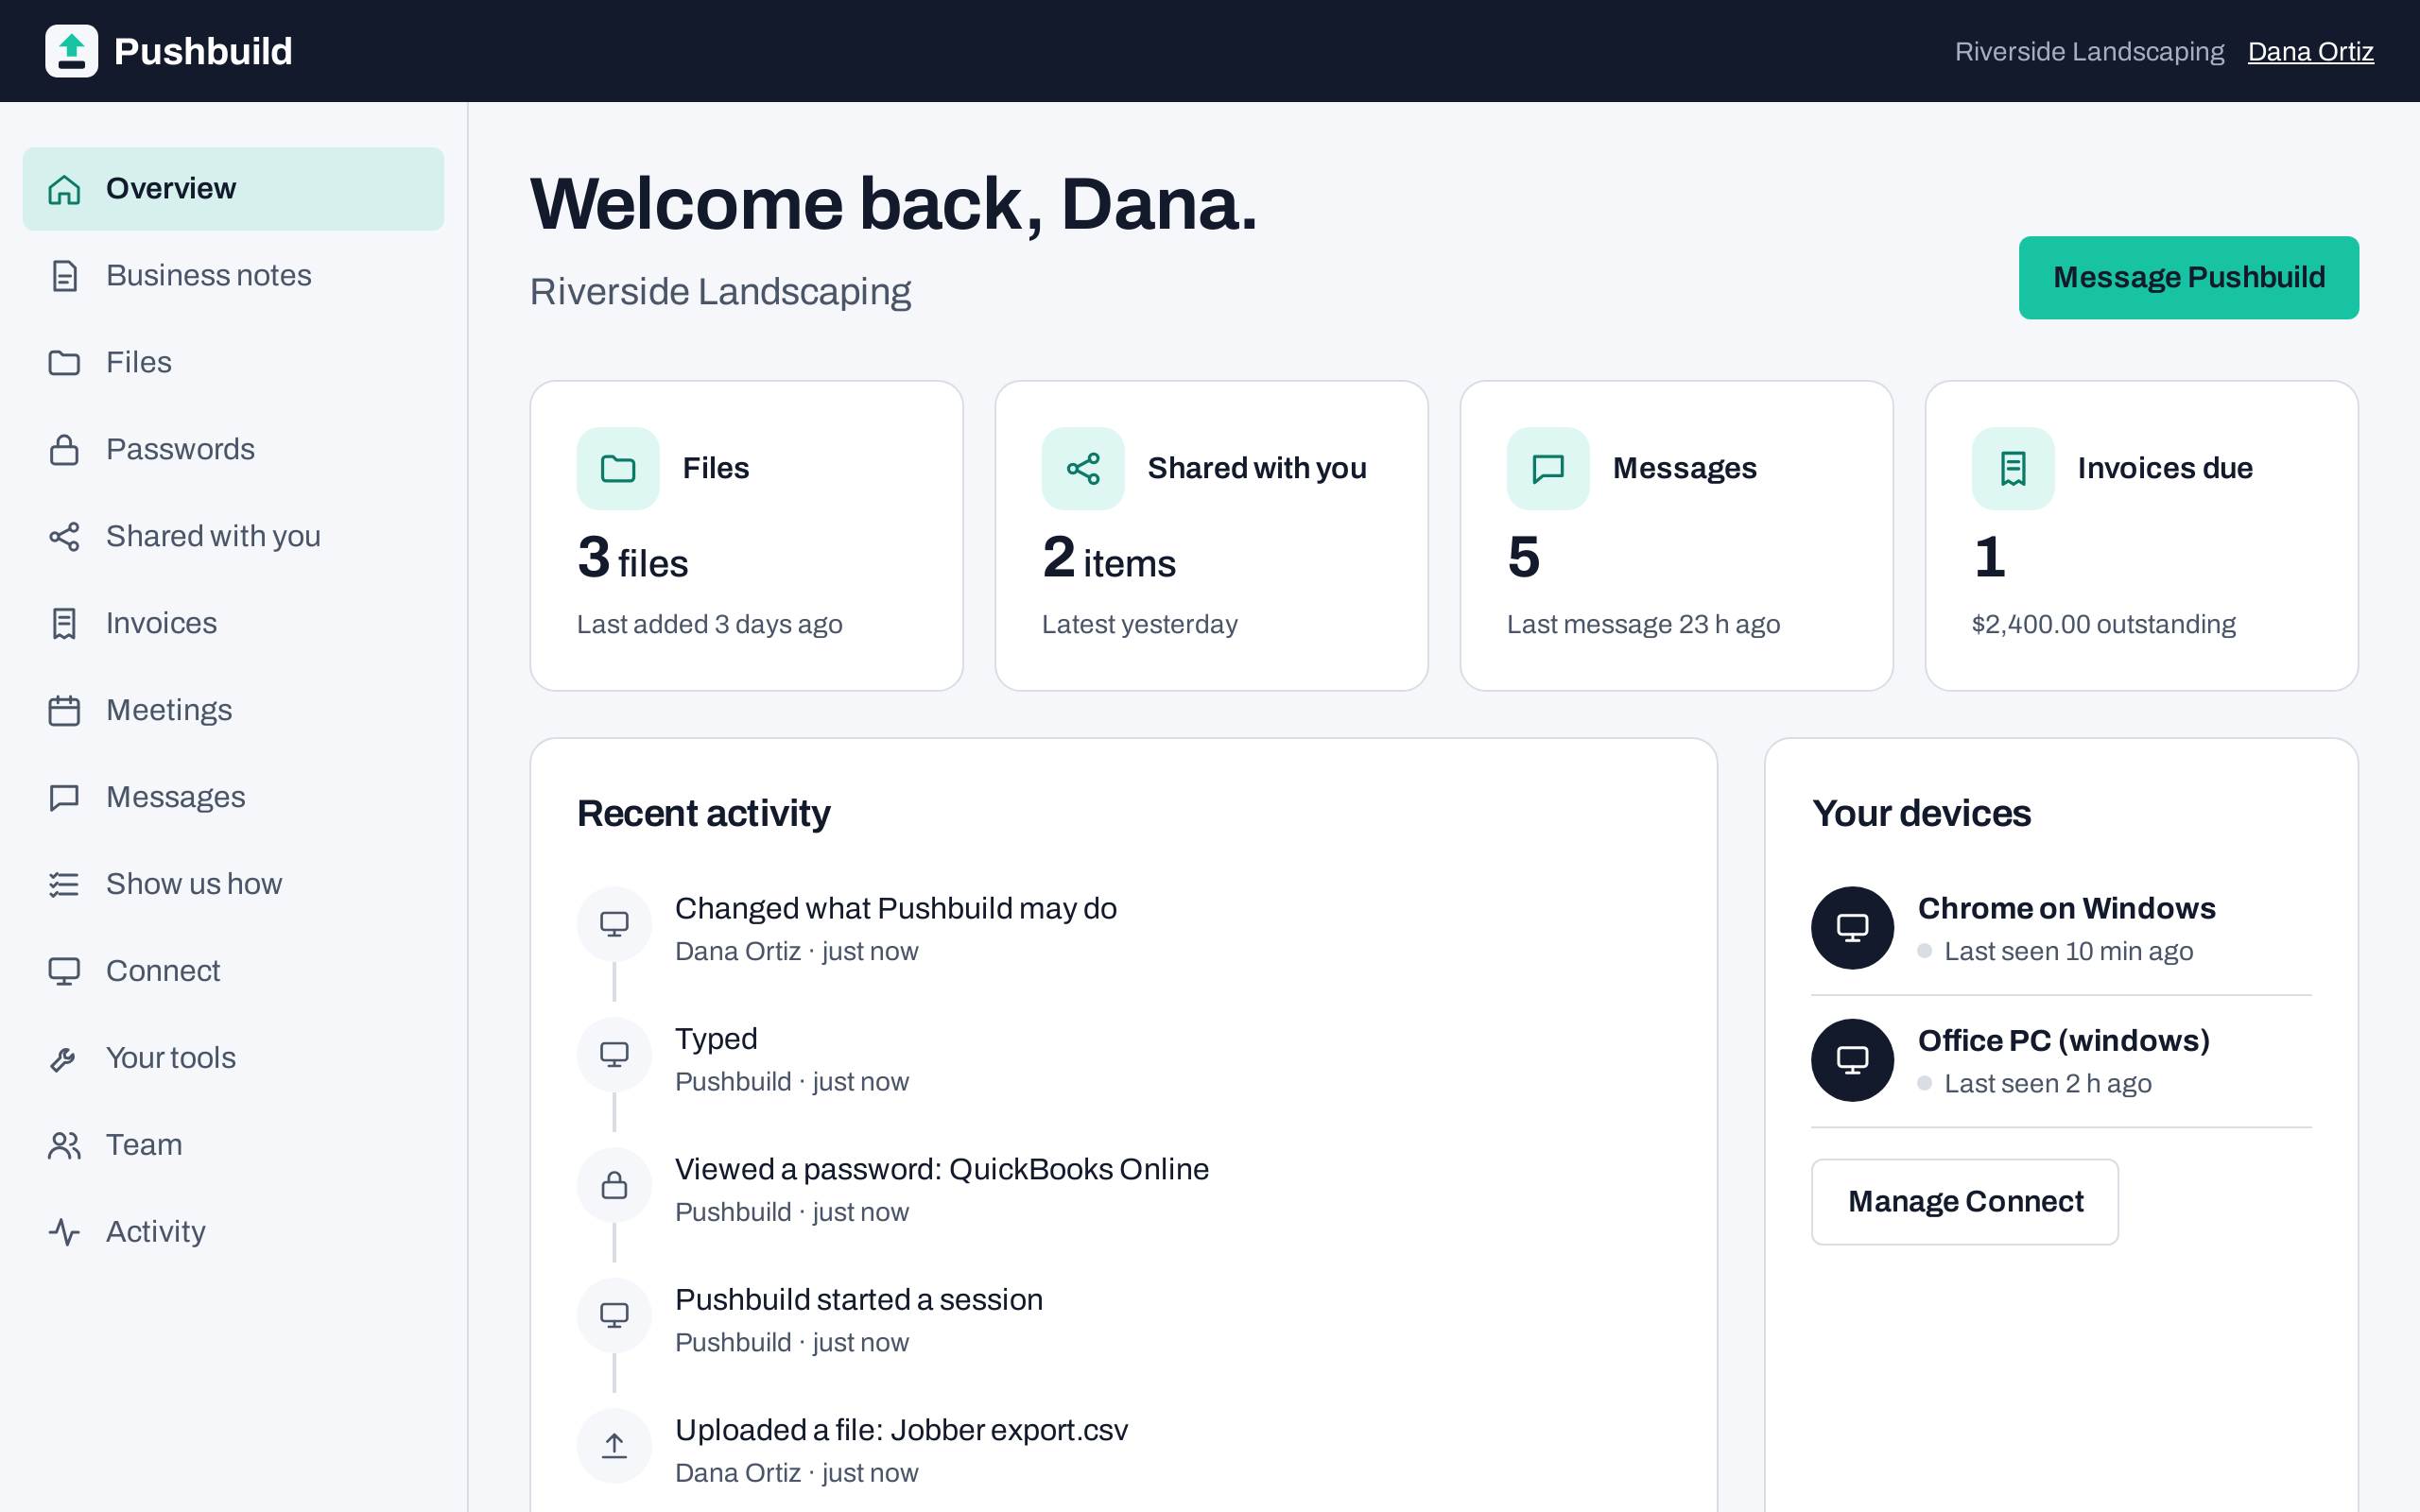Click the Team people icon
The height and width of the screenshot is (1512, 2420).
(64, 1146)
